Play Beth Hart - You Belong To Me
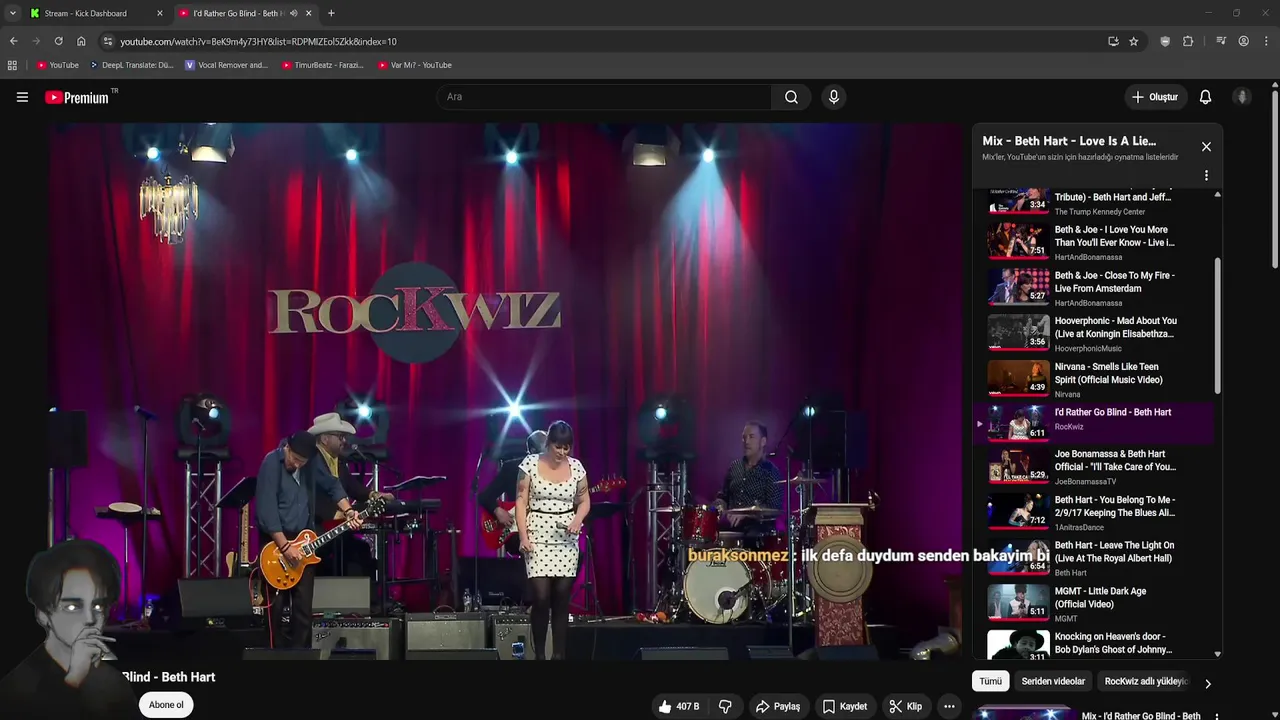The width and height of the screenshot is (1280, 720). tap(1093, 512)
